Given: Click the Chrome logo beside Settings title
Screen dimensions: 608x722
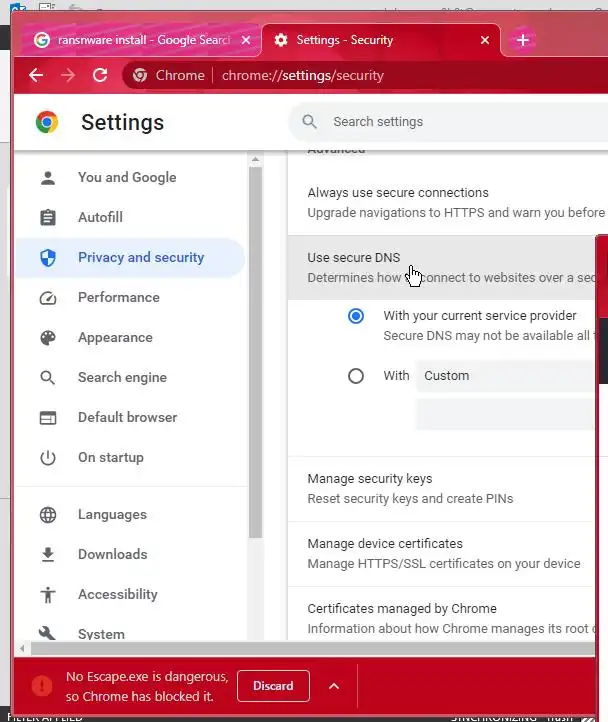Looking at the screenshot, I should click(x=47, y=122).
